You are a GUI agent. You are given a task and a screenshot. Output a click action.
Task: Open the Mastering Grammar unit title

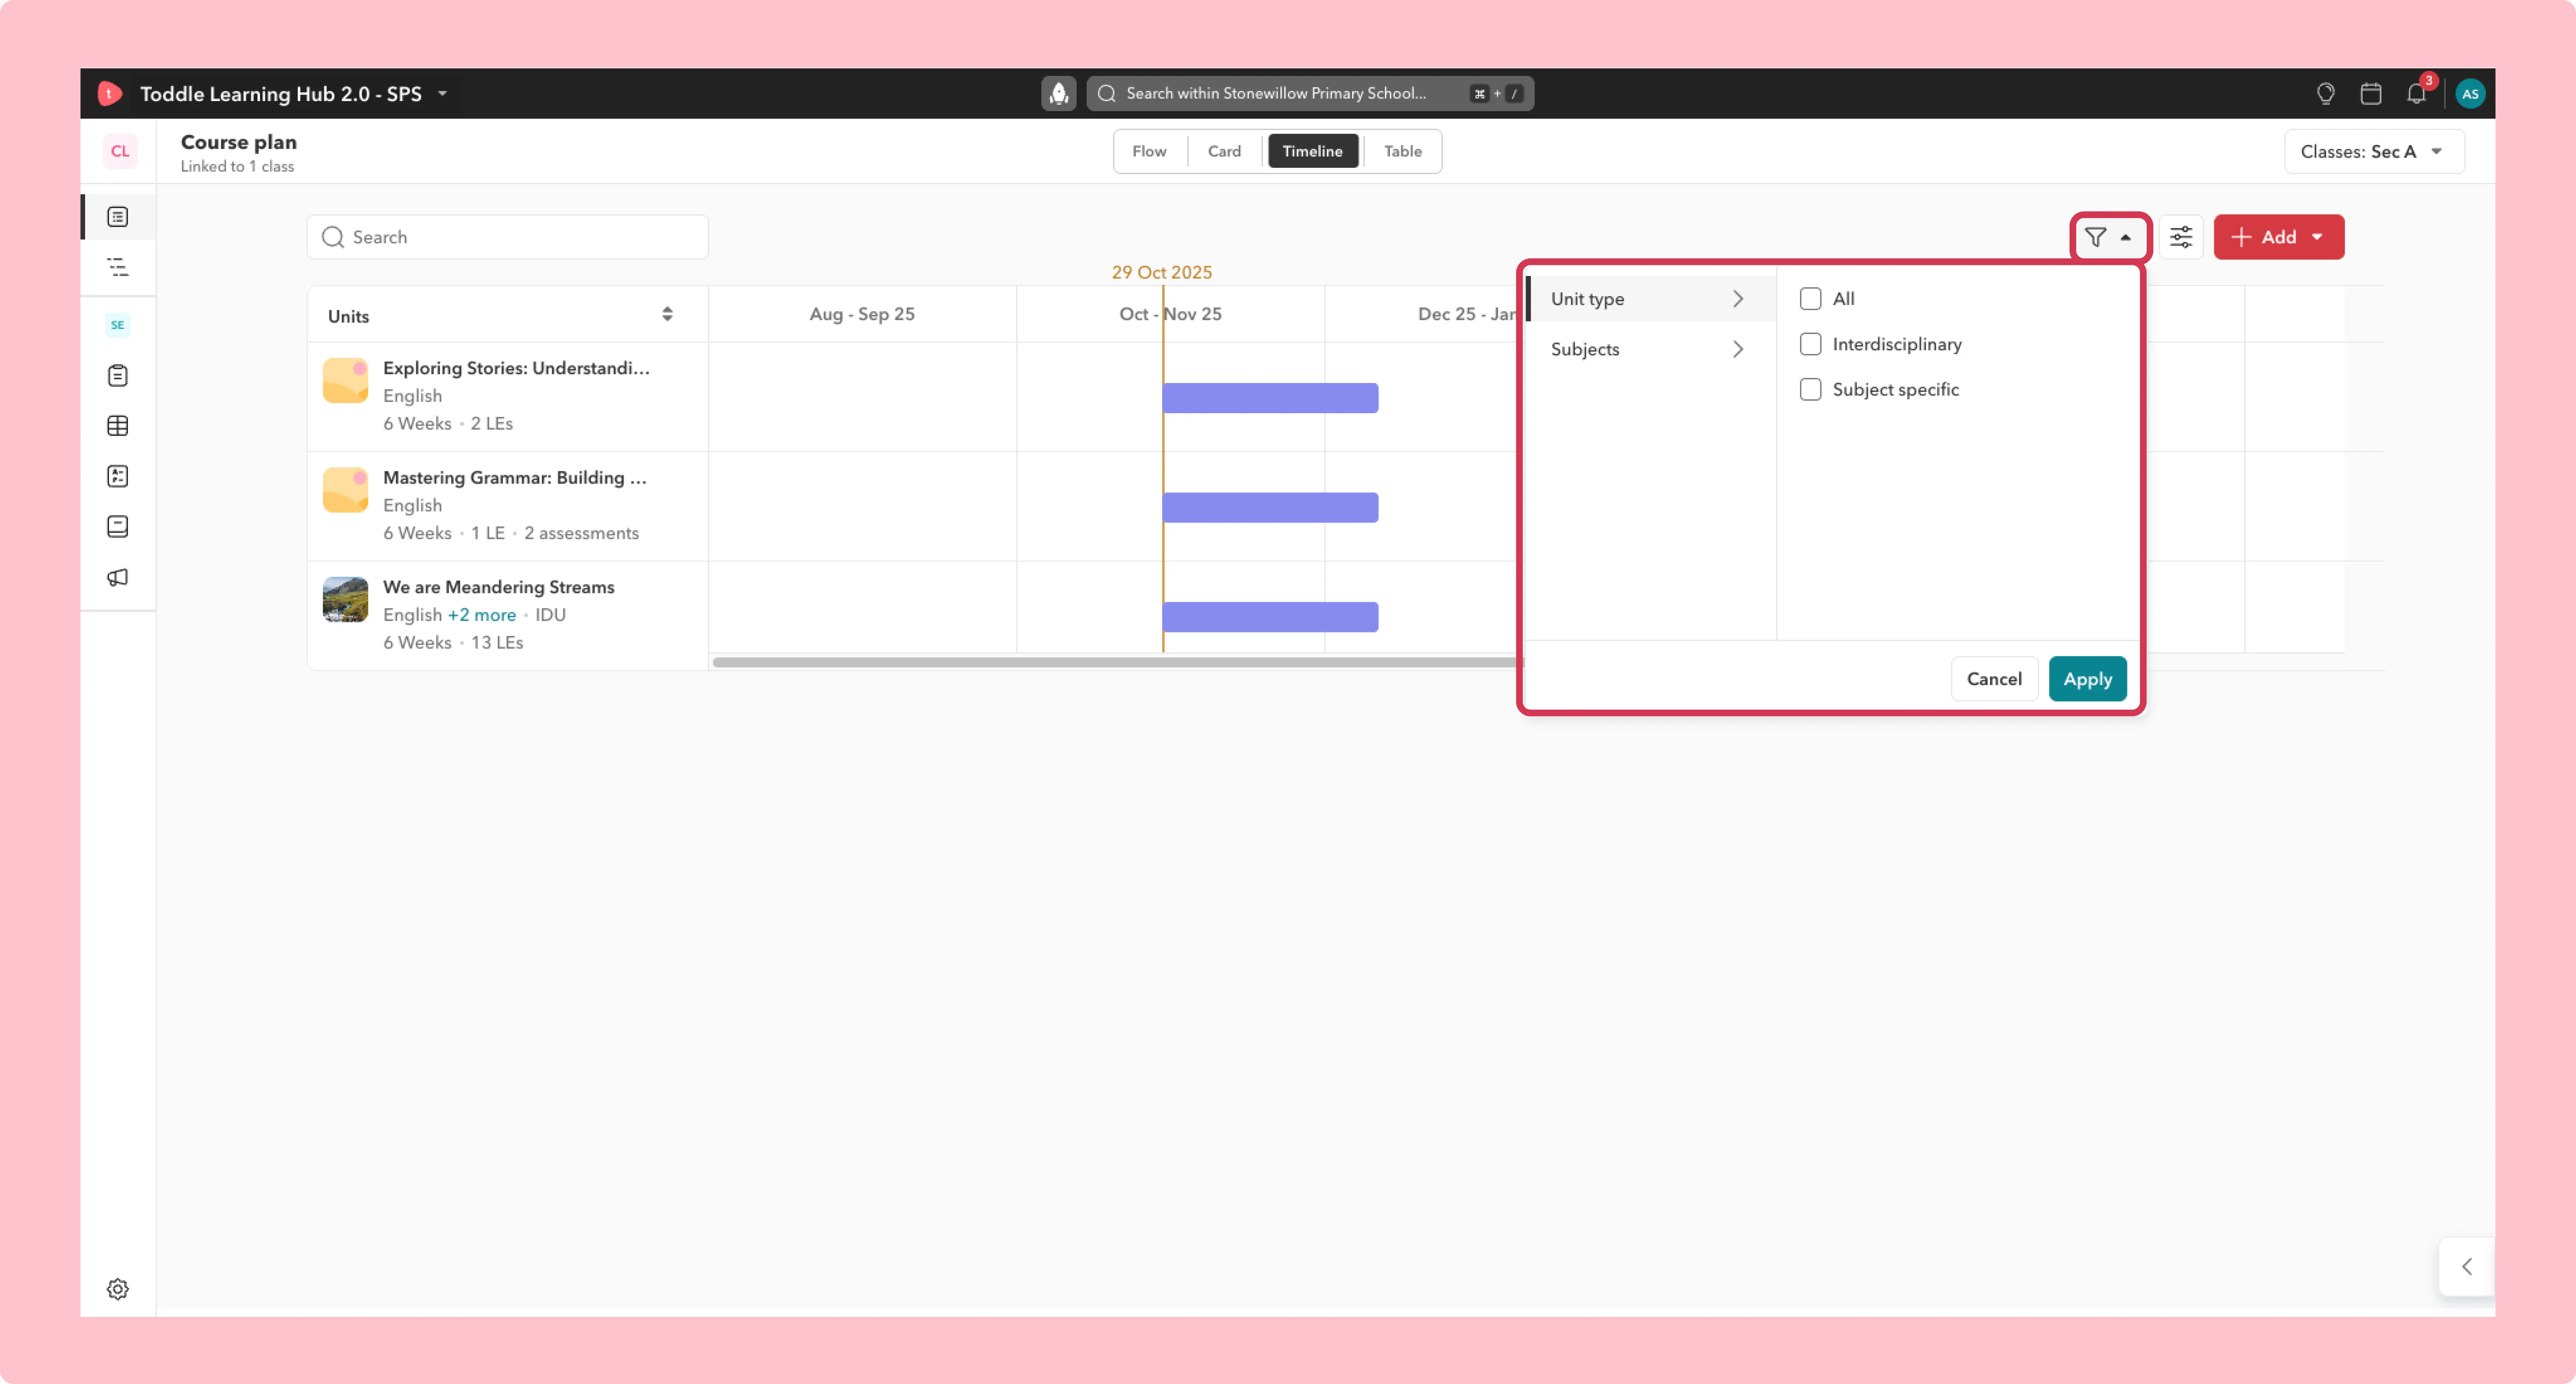pyautogui.click(x=515, y=478)
